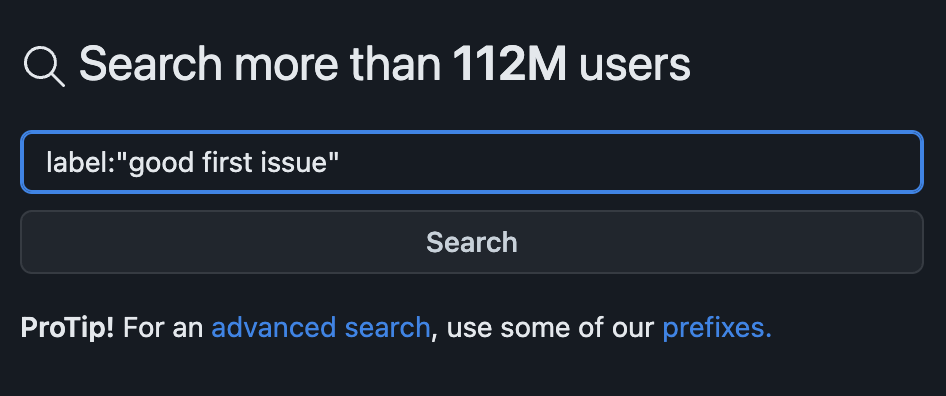Open the prefixes link
Screen dimensions: 946x396
pos(717,328)
